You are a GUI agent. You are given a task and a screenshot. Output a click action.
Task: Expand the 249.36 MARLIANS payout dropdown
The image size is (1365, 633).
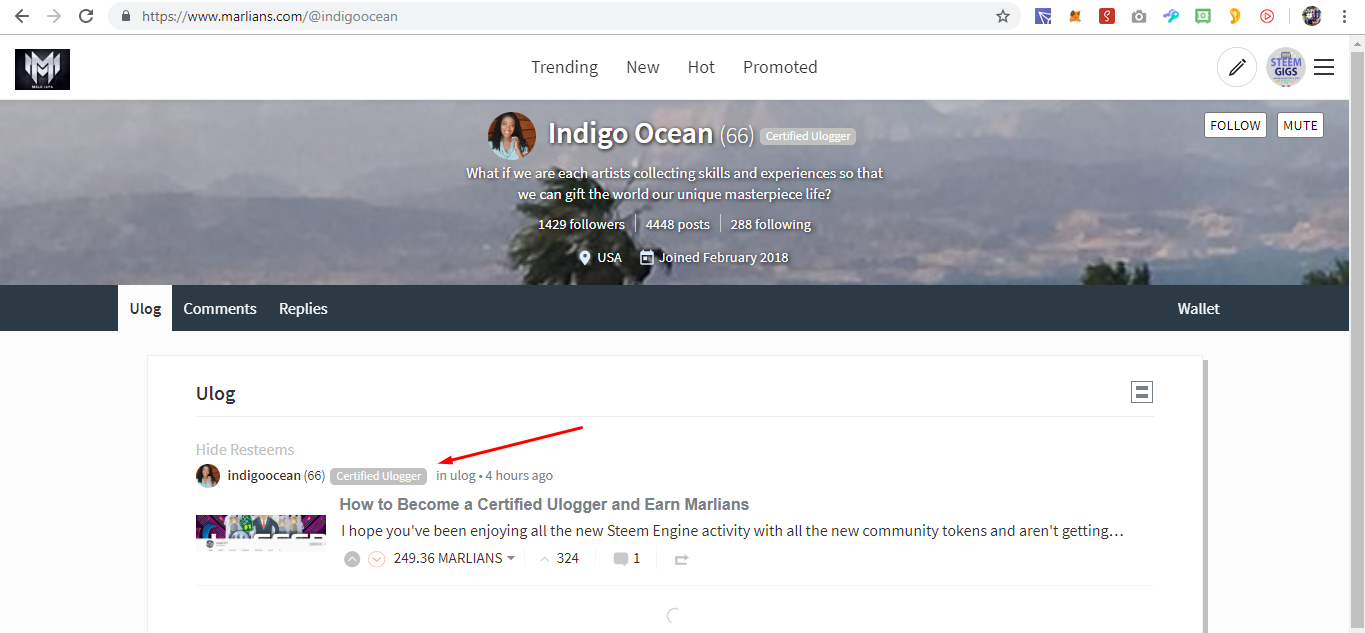click(455, 558)
